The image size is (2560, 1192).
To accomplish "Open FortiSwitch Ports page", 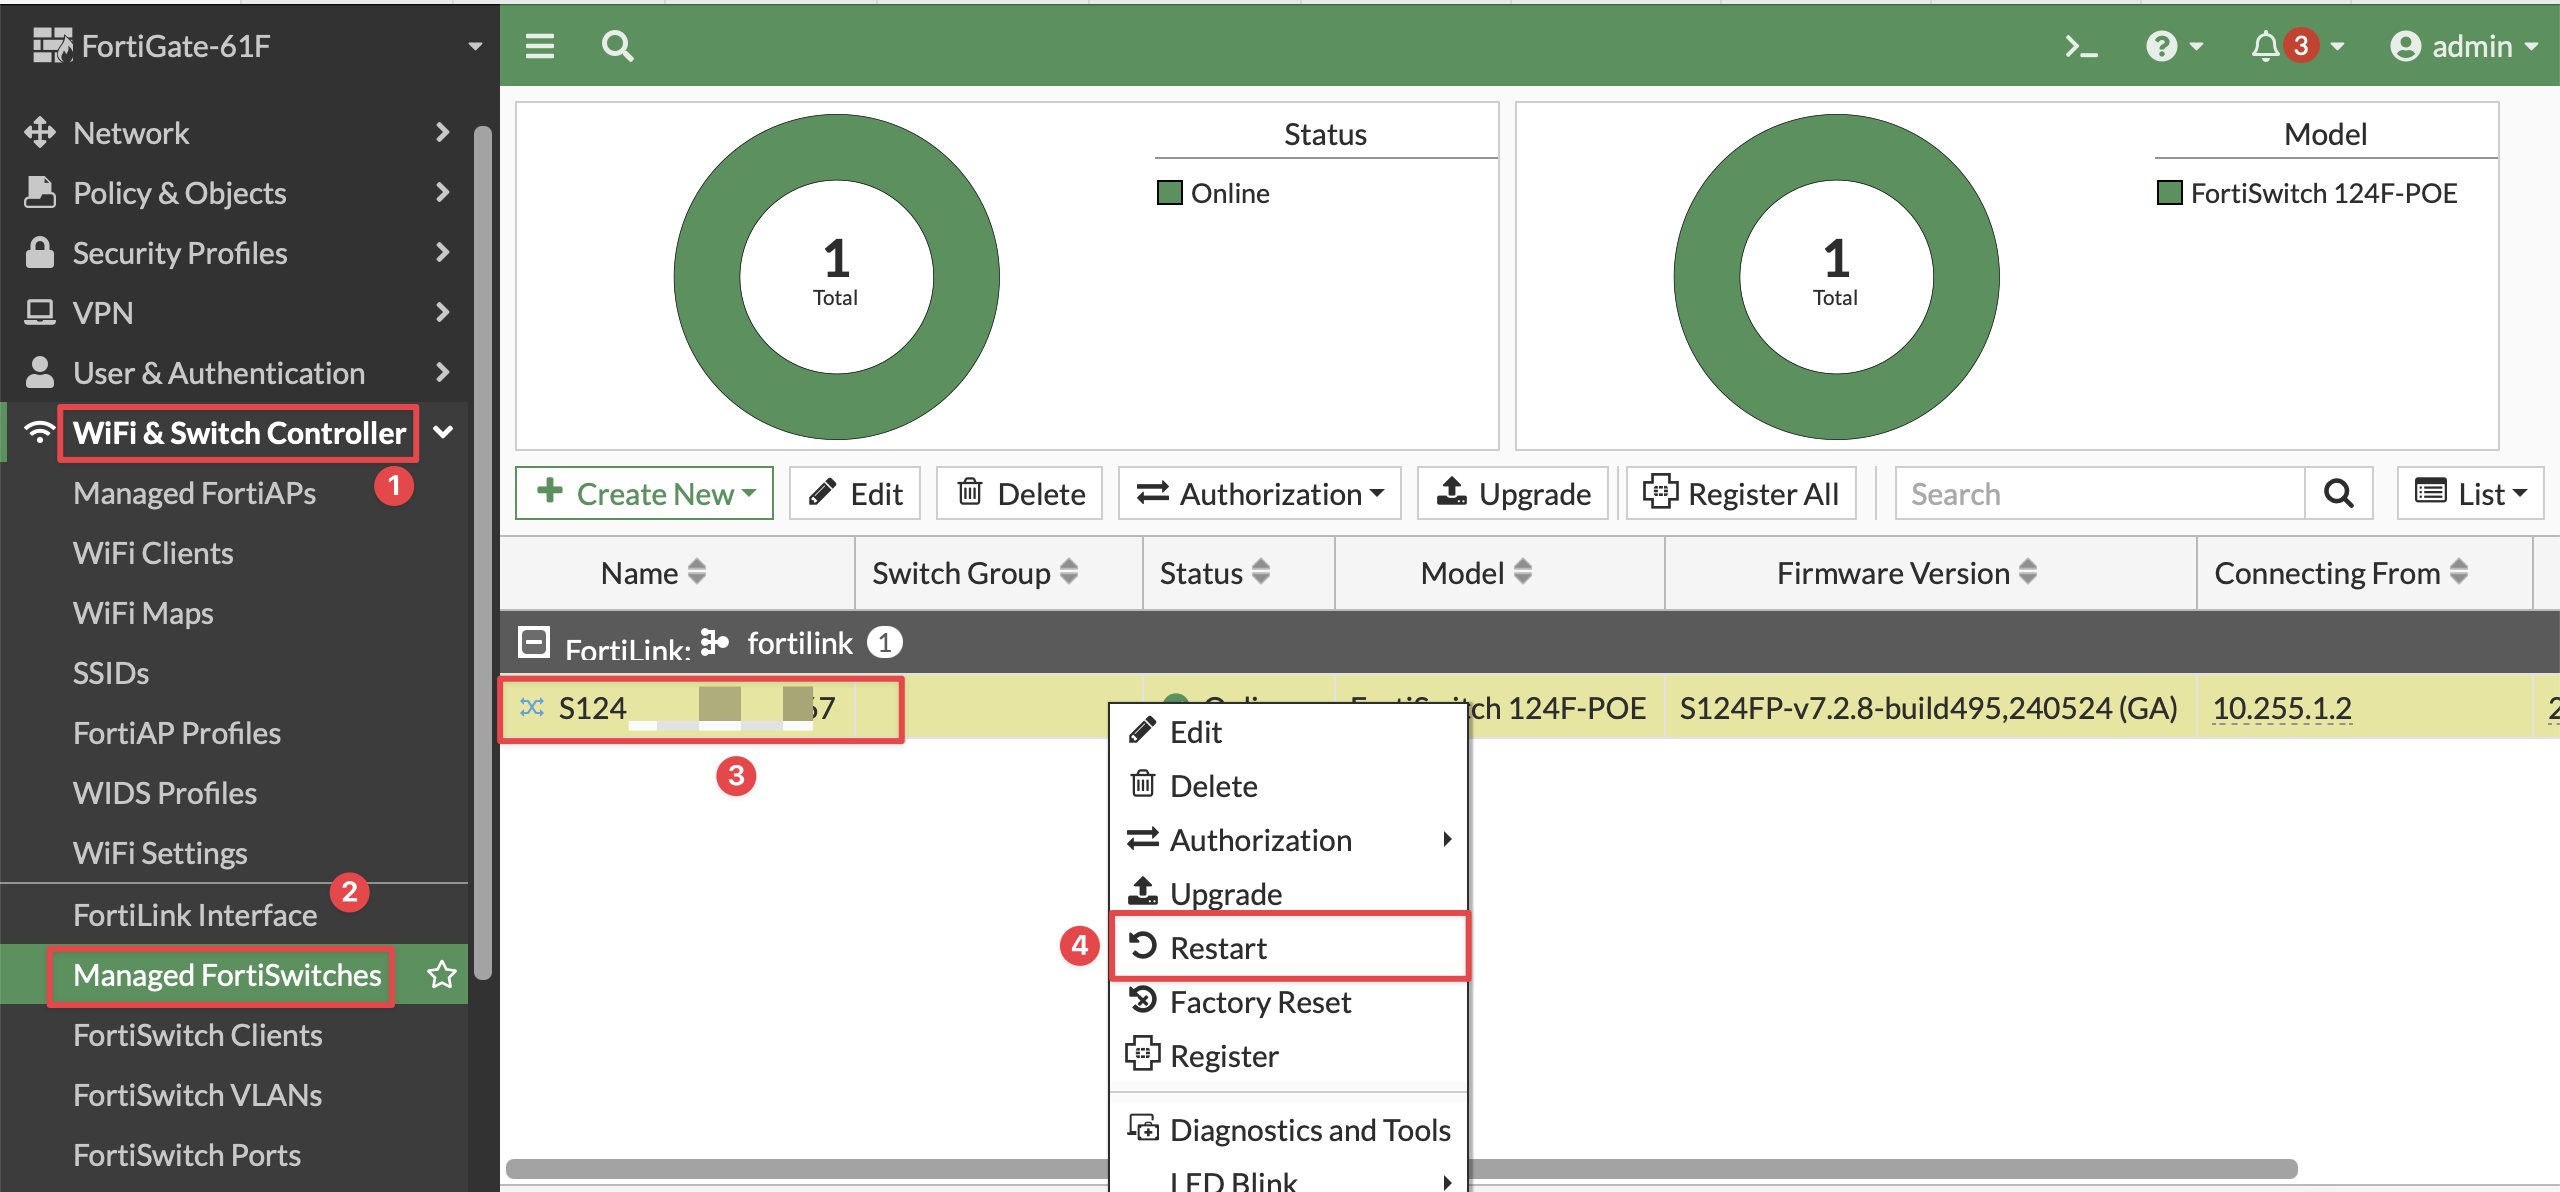I will 187,1155.
